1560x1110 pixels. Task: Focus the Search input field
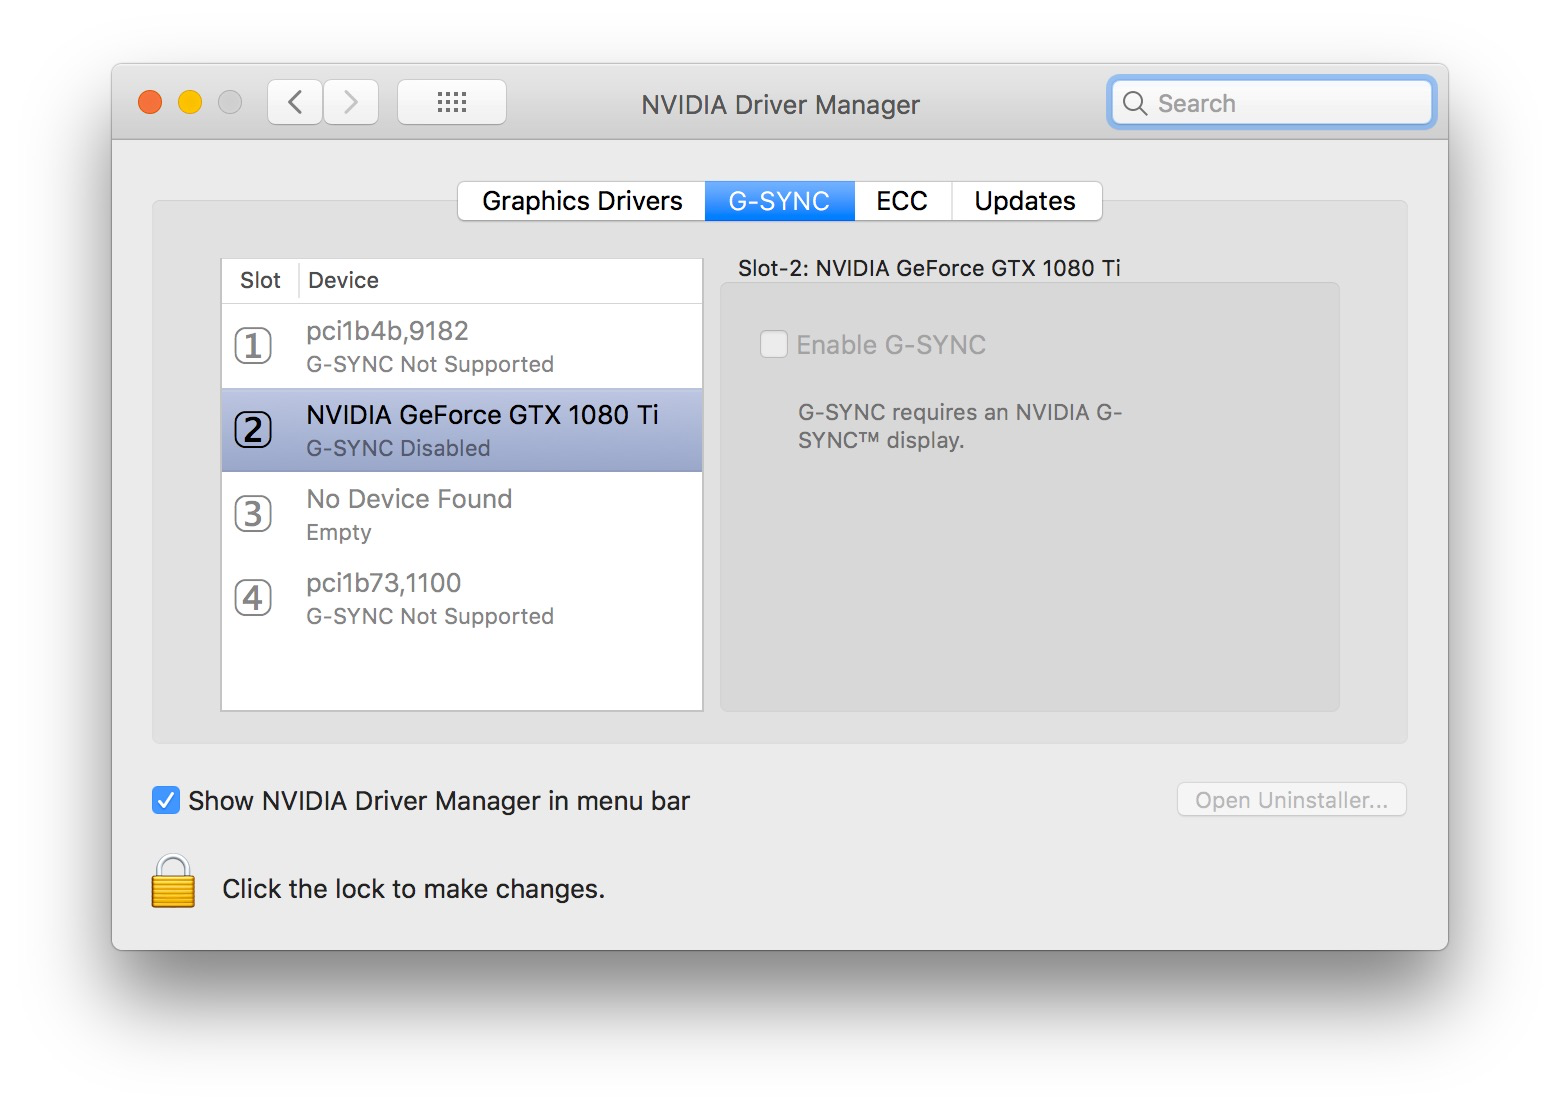point(1272,103)
